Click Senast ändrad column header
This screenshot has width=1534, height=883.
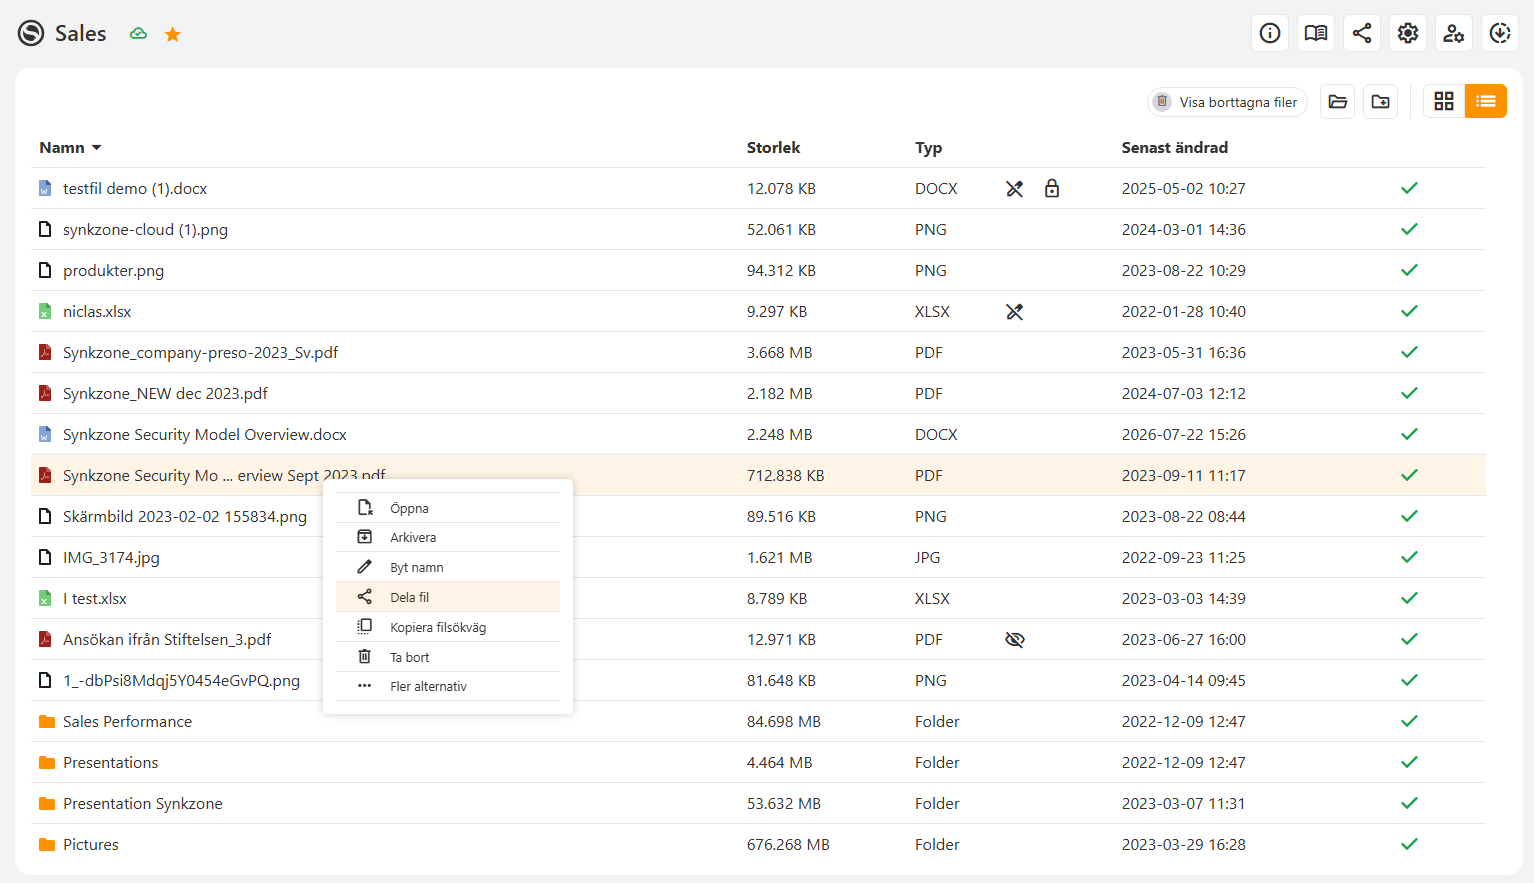(1175, 148)
